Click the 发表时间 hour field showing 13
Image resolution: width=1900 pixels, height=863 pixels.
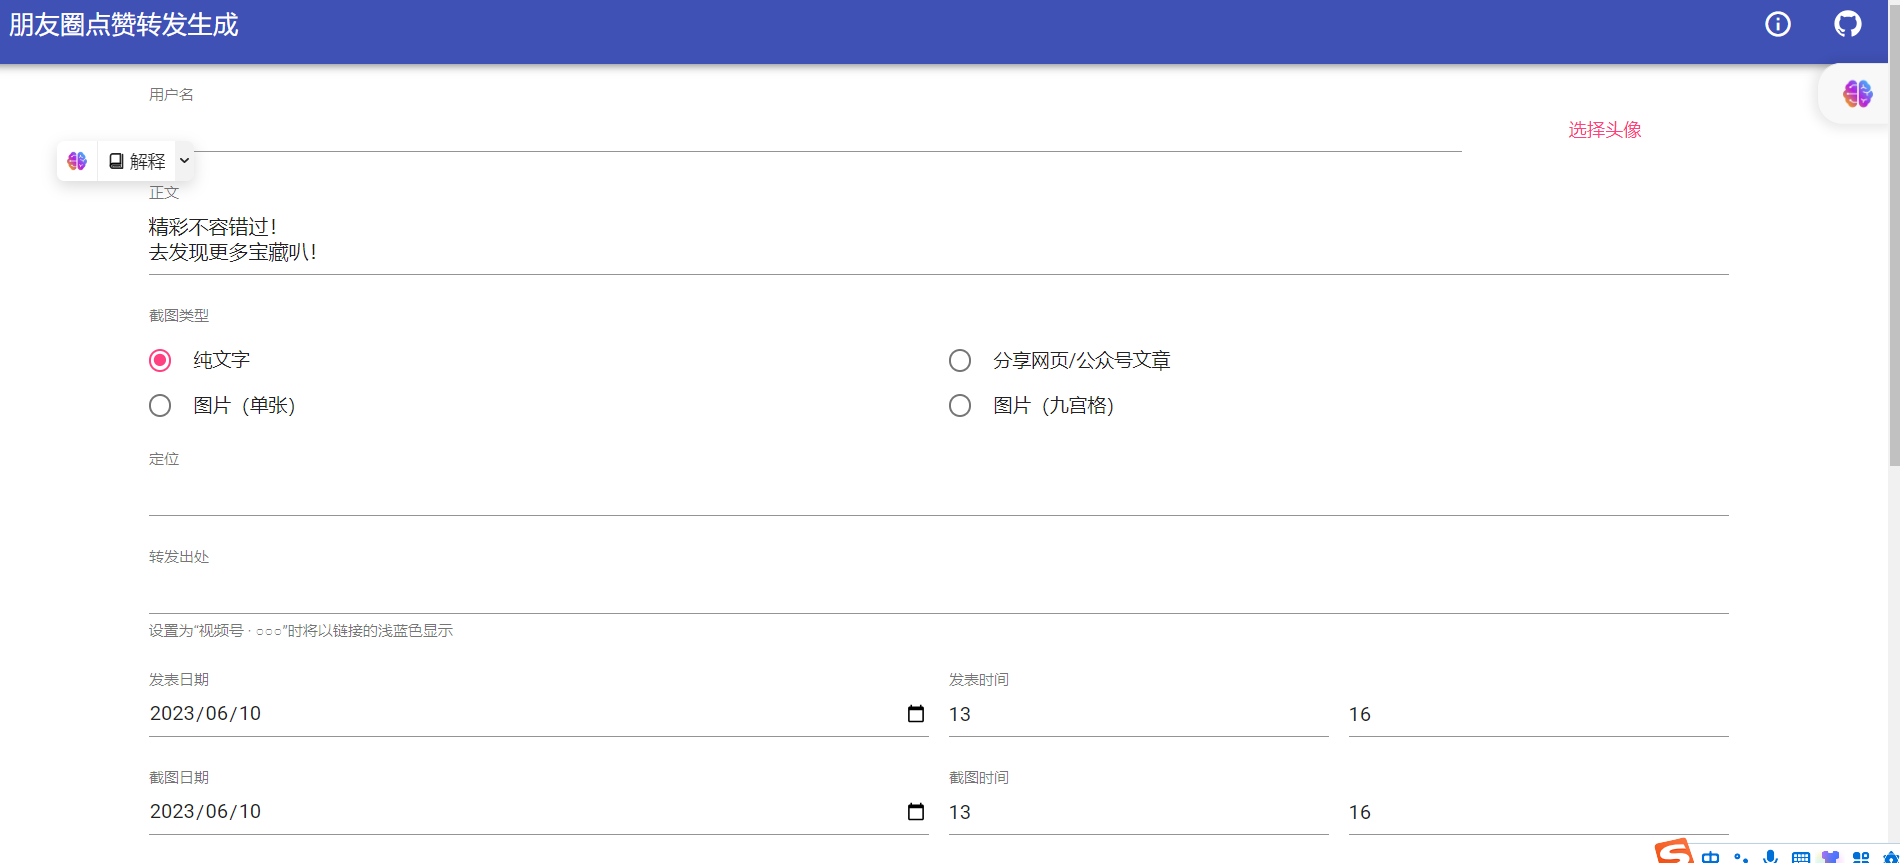(x=1137, y=714)
